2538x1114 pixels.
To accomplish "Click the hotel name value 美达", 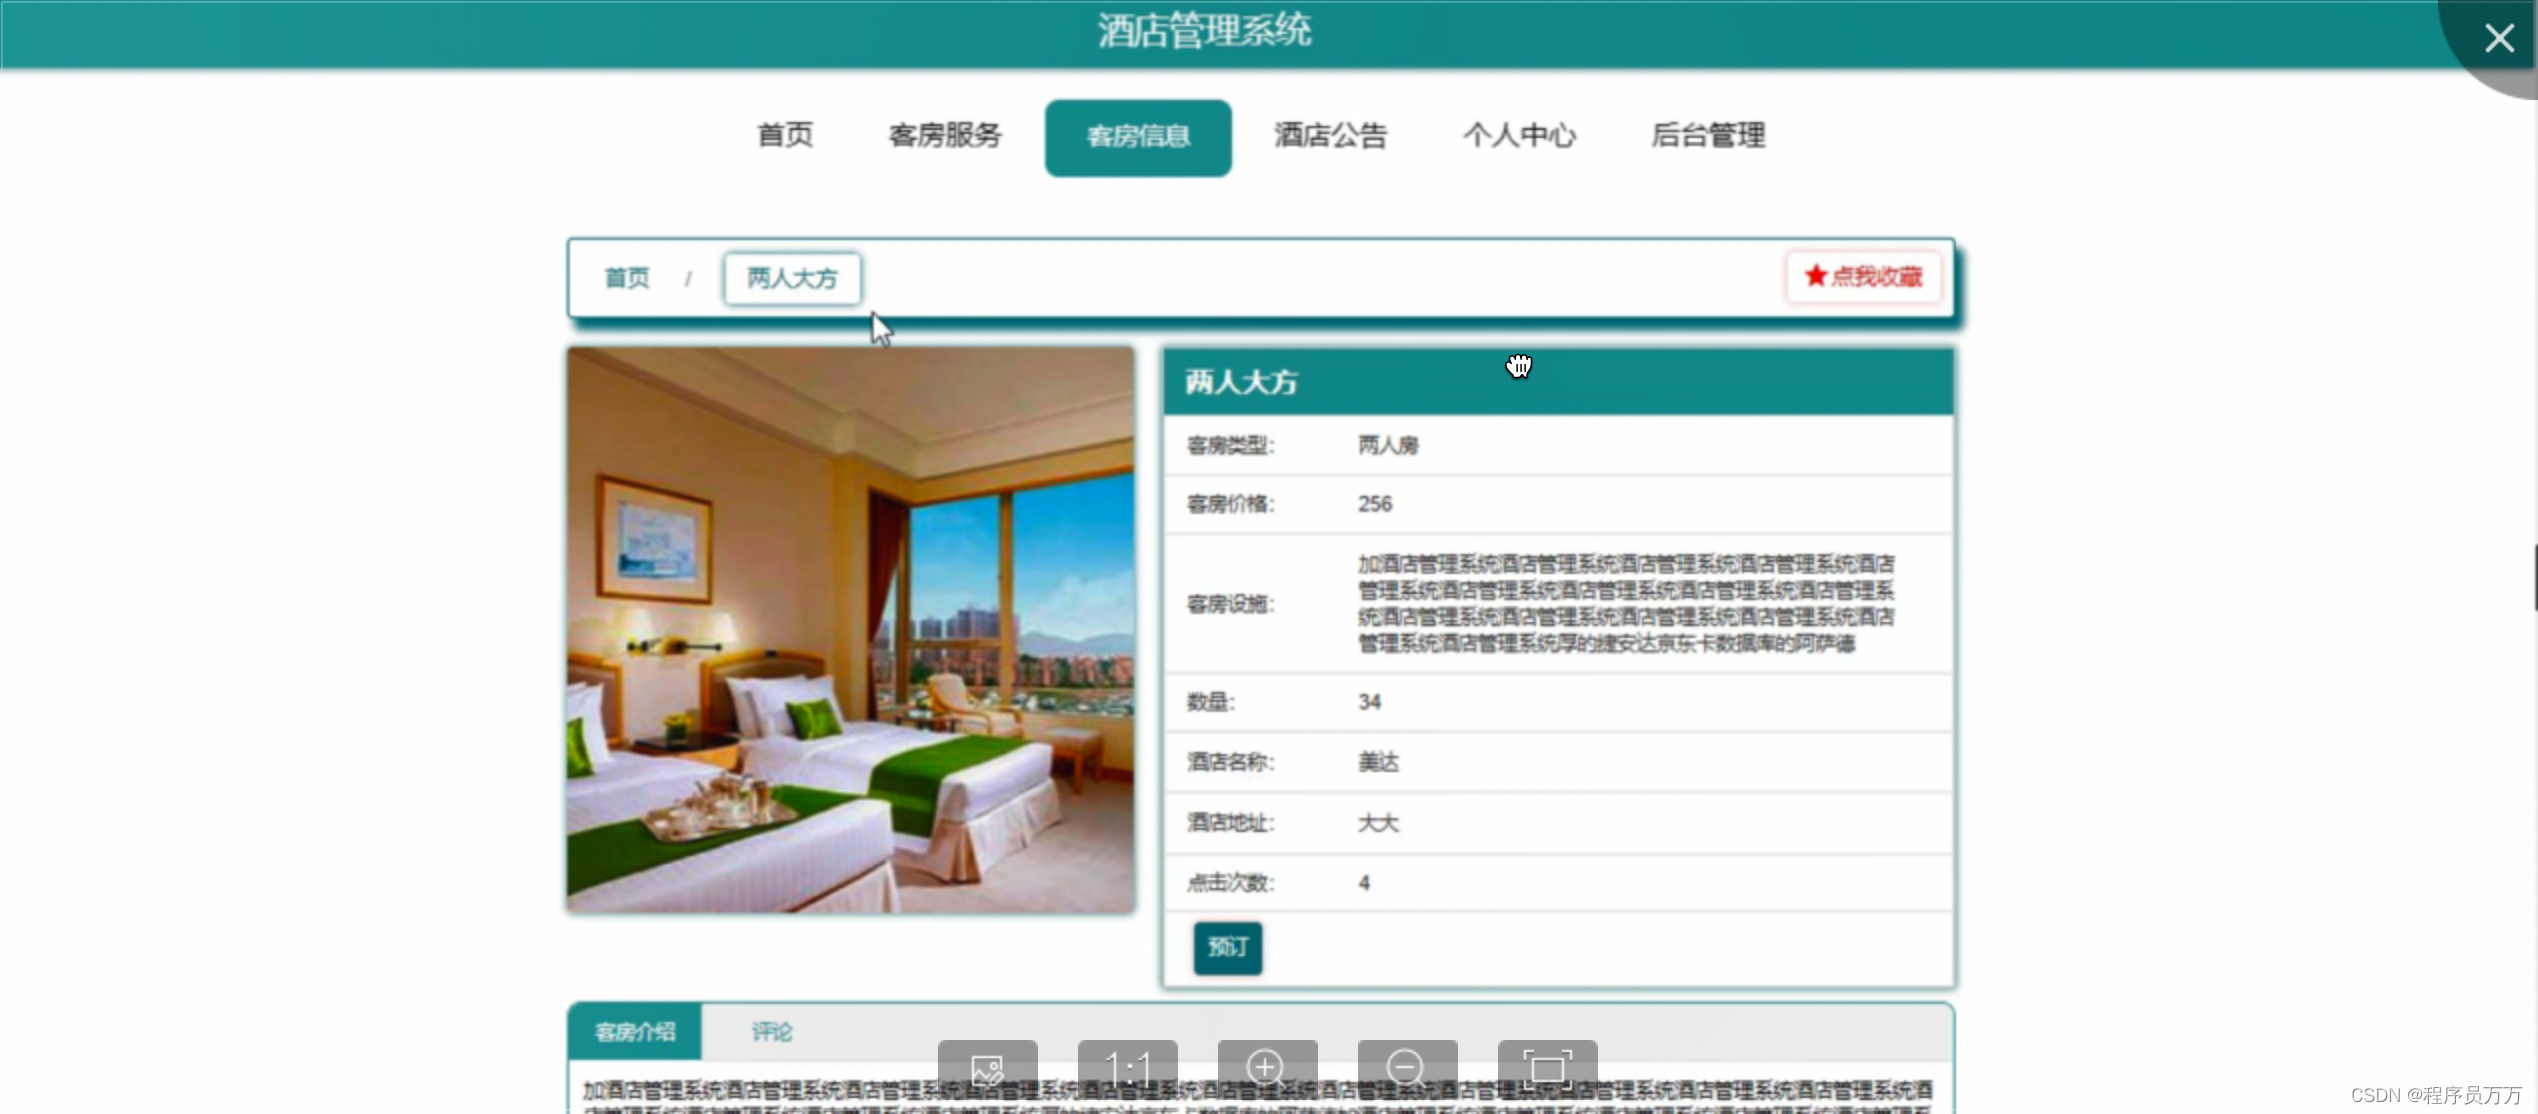I will click(1378, 762).
